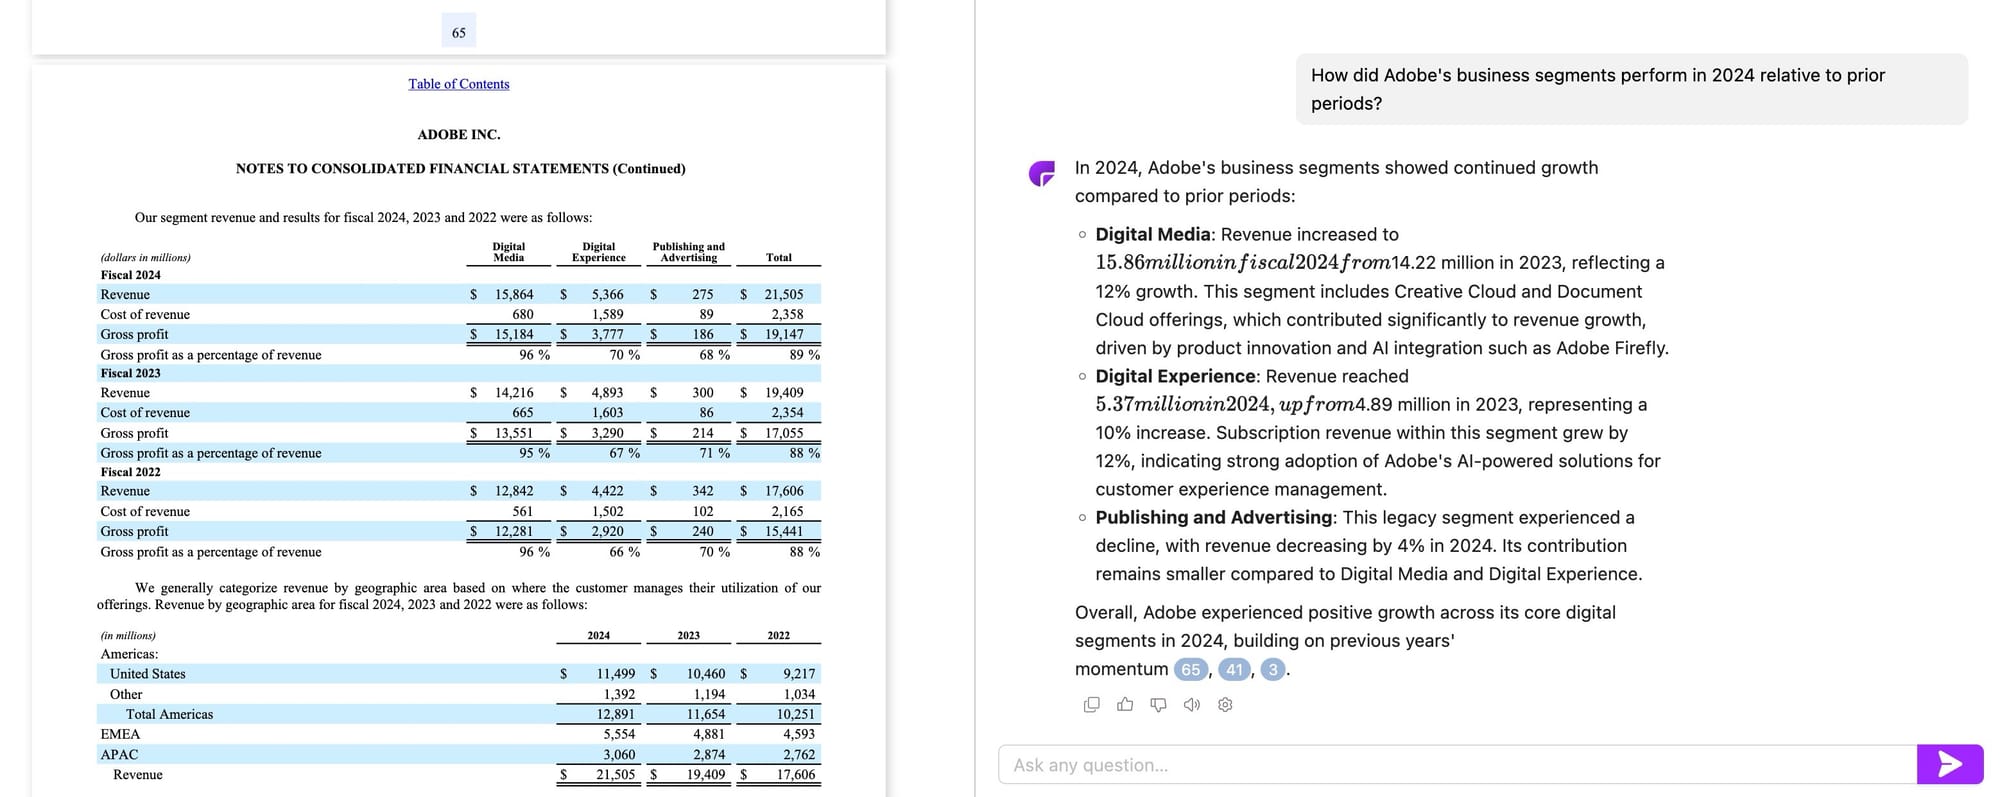This screenshot has width=2000, height=797.
Task: Select EMEA 2024 value 5,554
Action: 619,734
